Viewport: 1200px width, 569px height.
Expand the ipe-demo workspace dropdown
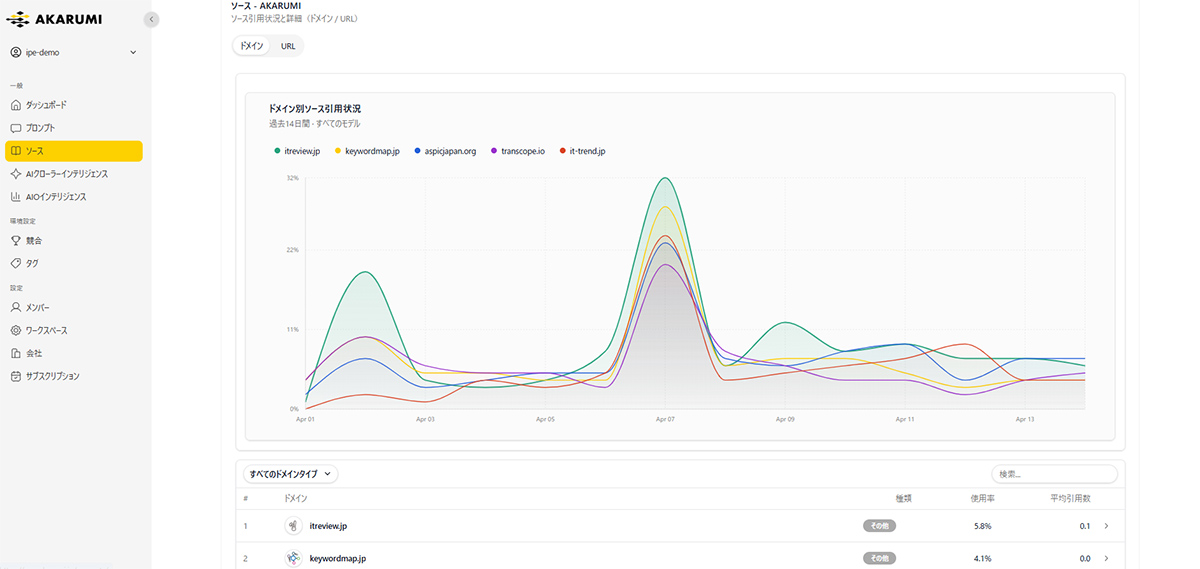74,52
